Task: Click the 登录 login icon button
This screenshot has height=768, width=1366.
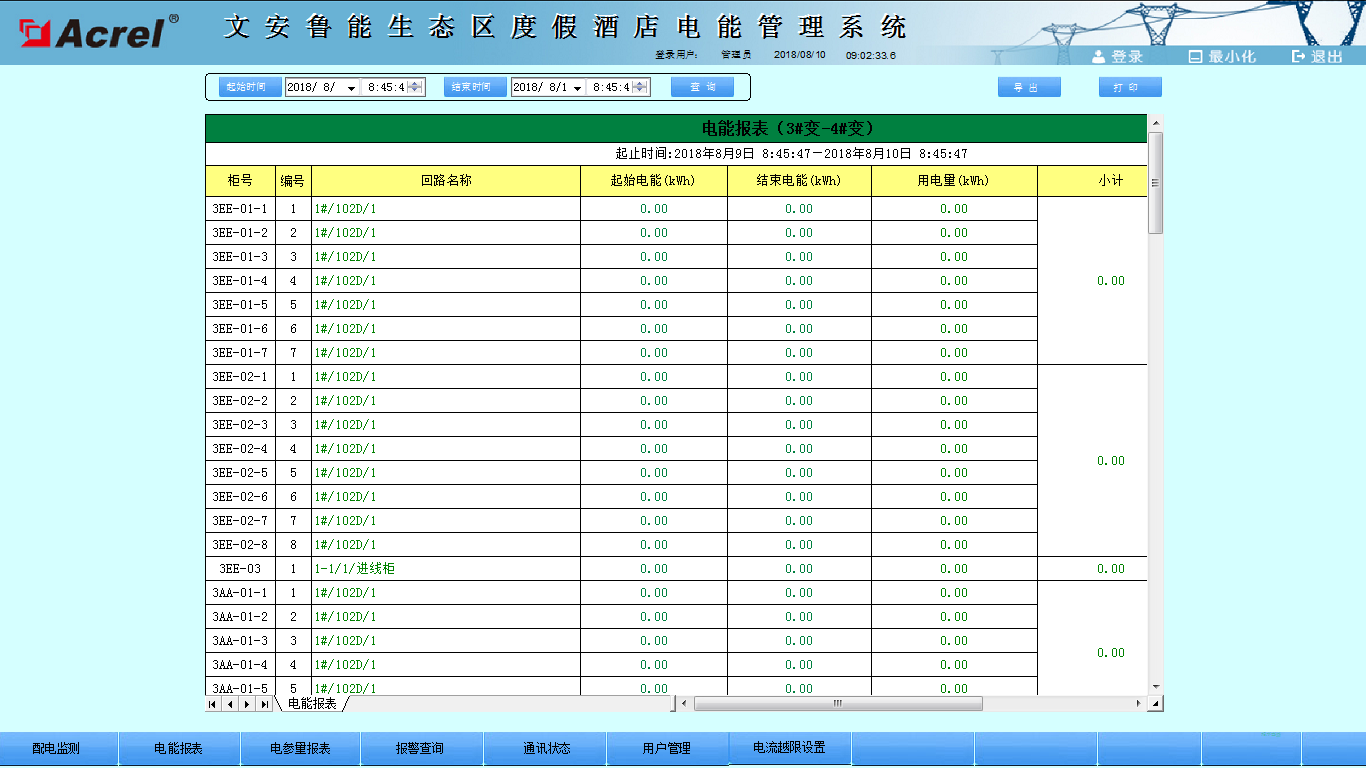Action: 1117,56
